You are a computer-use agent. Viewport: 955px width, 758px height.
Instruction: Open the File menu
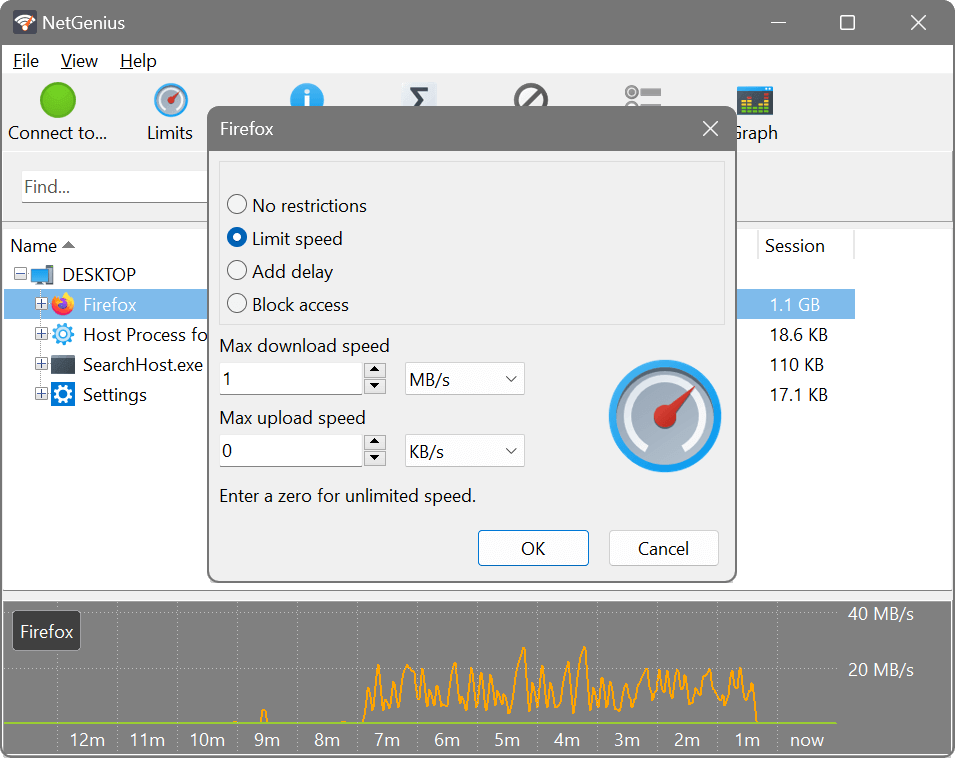[26, 61]
